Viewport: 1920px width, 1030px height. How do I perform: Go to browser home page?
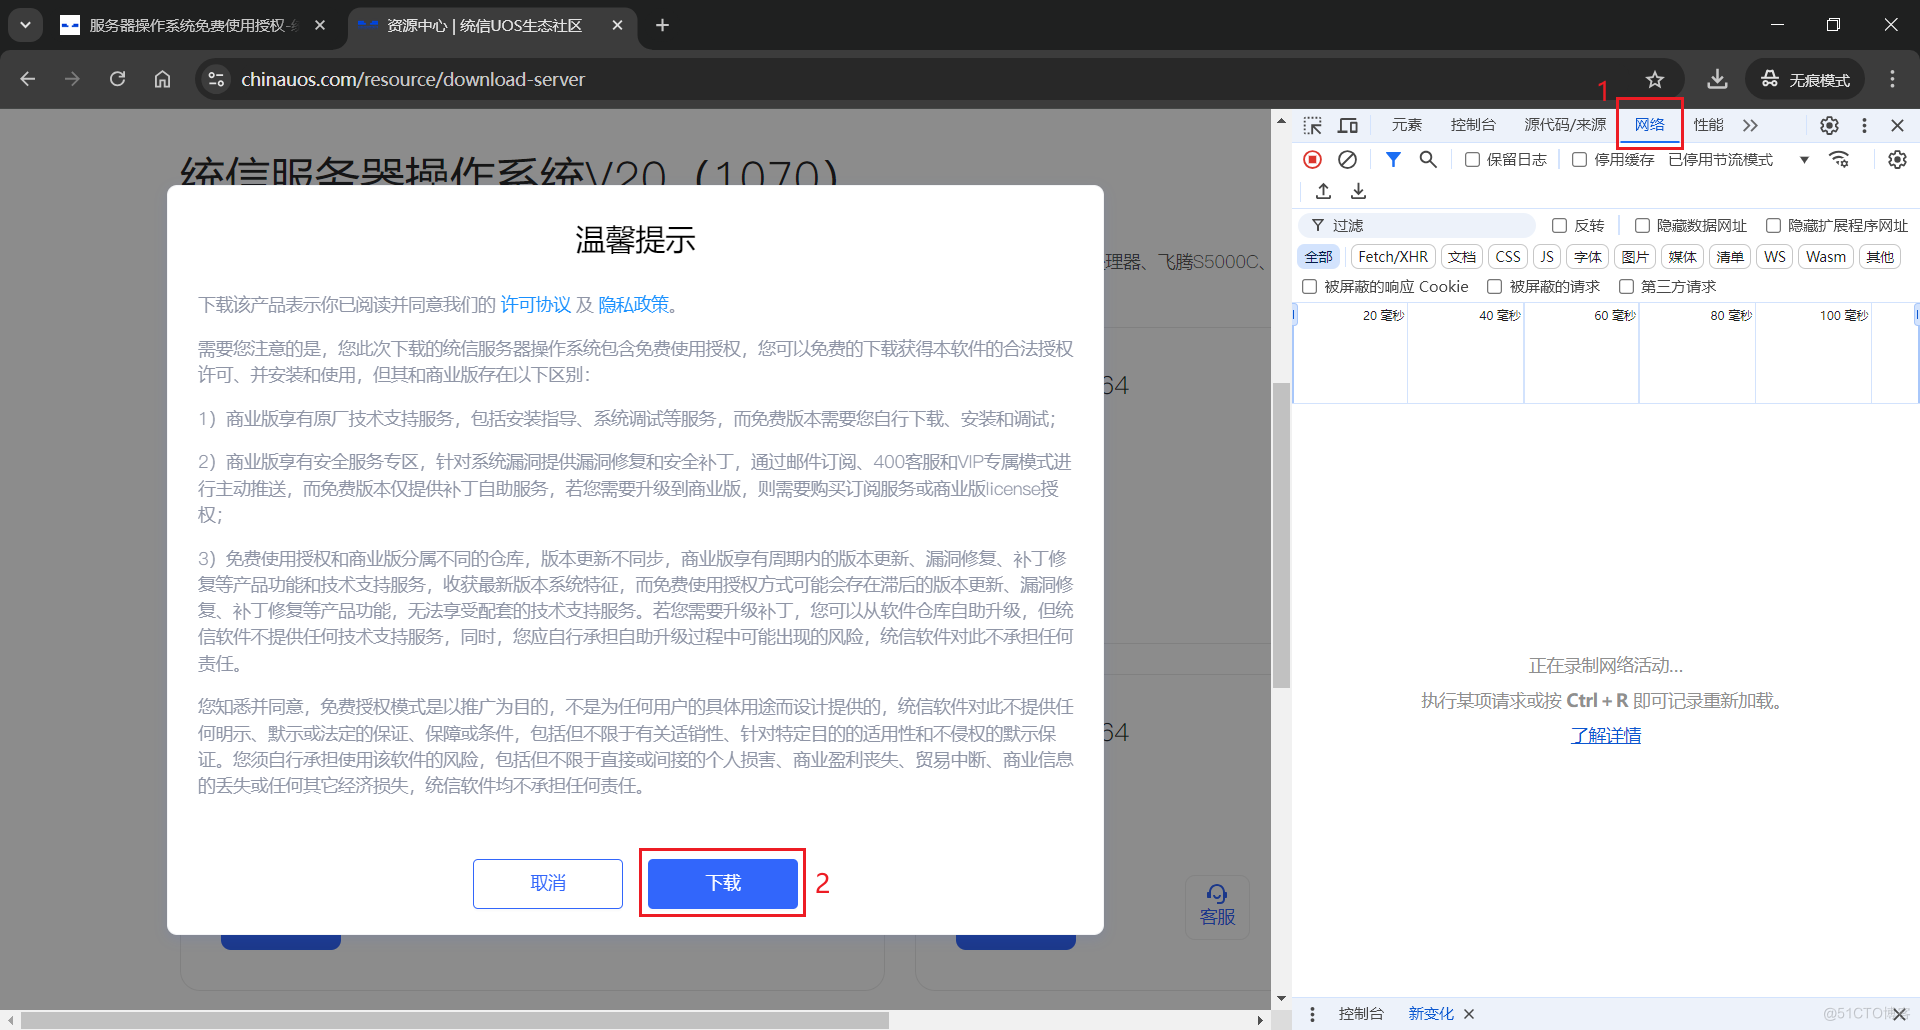(162, 79)
